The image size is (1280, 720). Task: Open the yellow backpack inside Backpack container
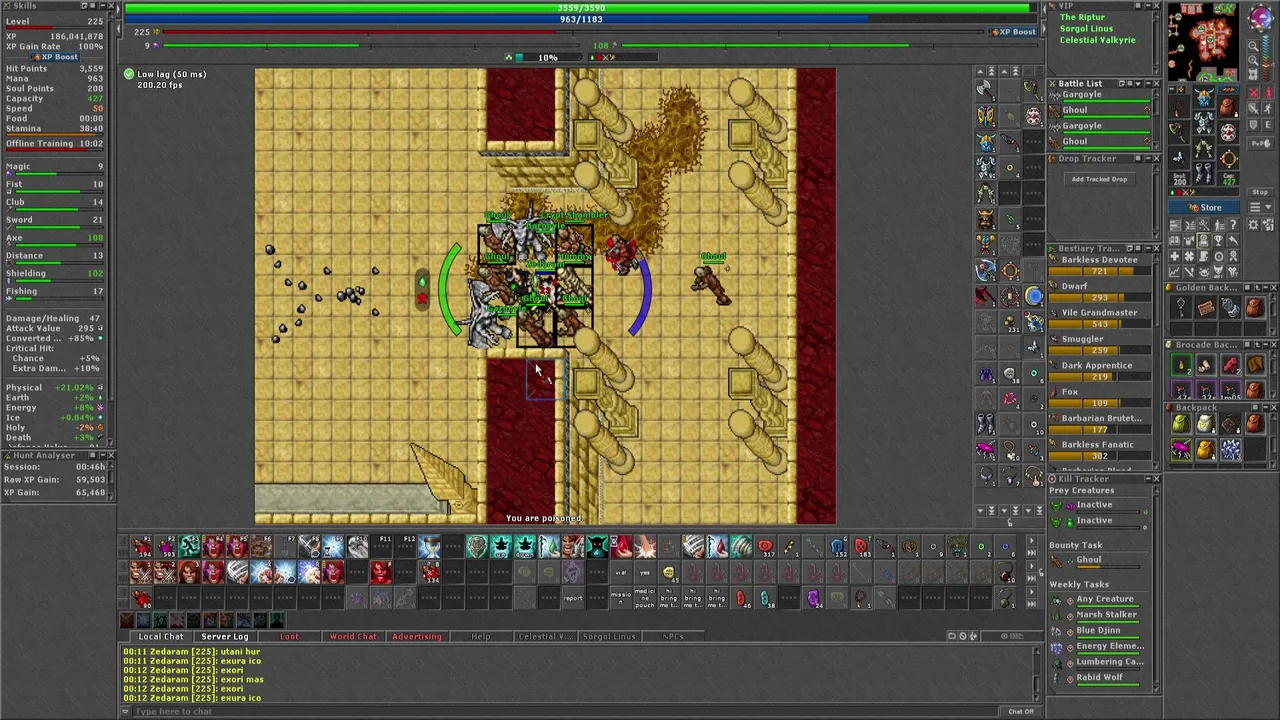[x=1205, y=449]
